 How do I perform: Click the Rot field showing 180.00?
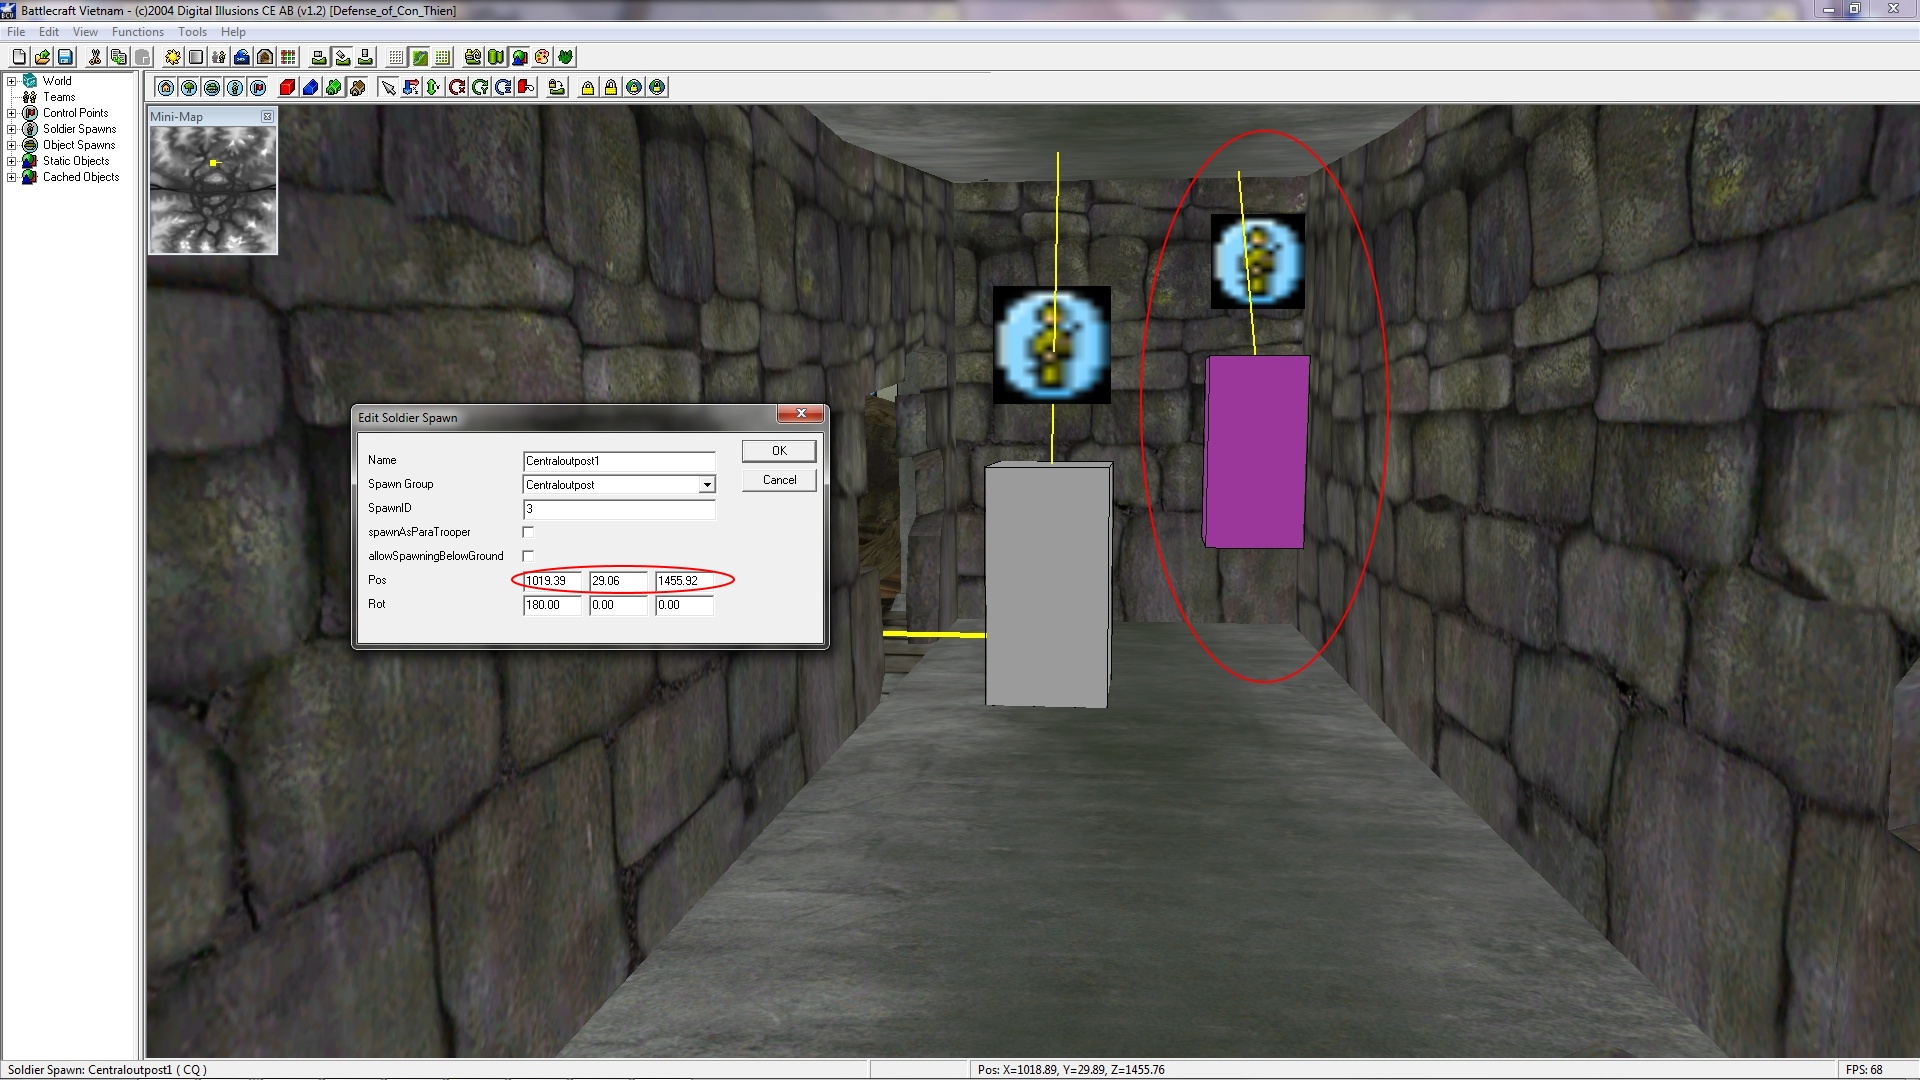[x=552, y=605]
